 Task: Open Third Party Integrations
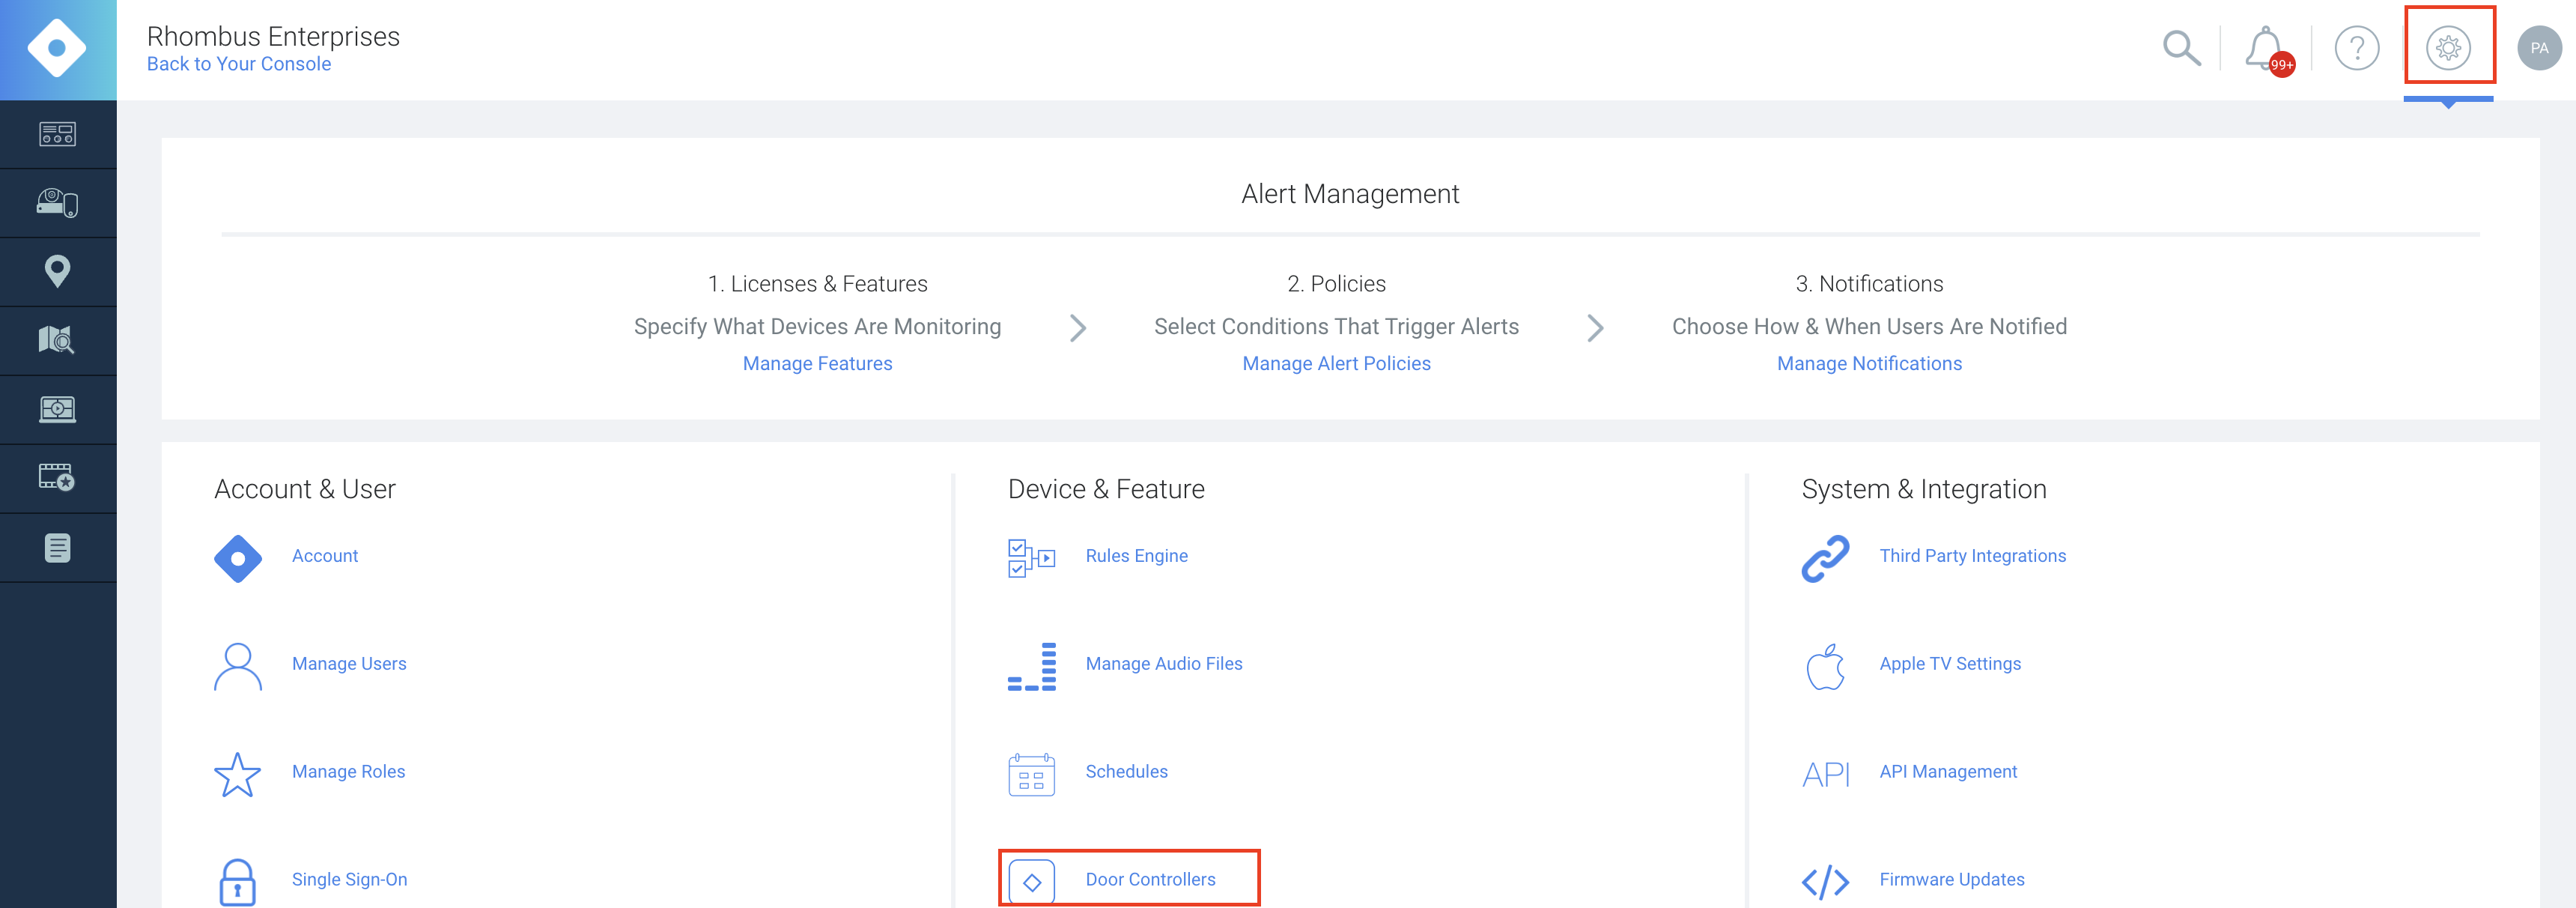[x=1972, y=555]
